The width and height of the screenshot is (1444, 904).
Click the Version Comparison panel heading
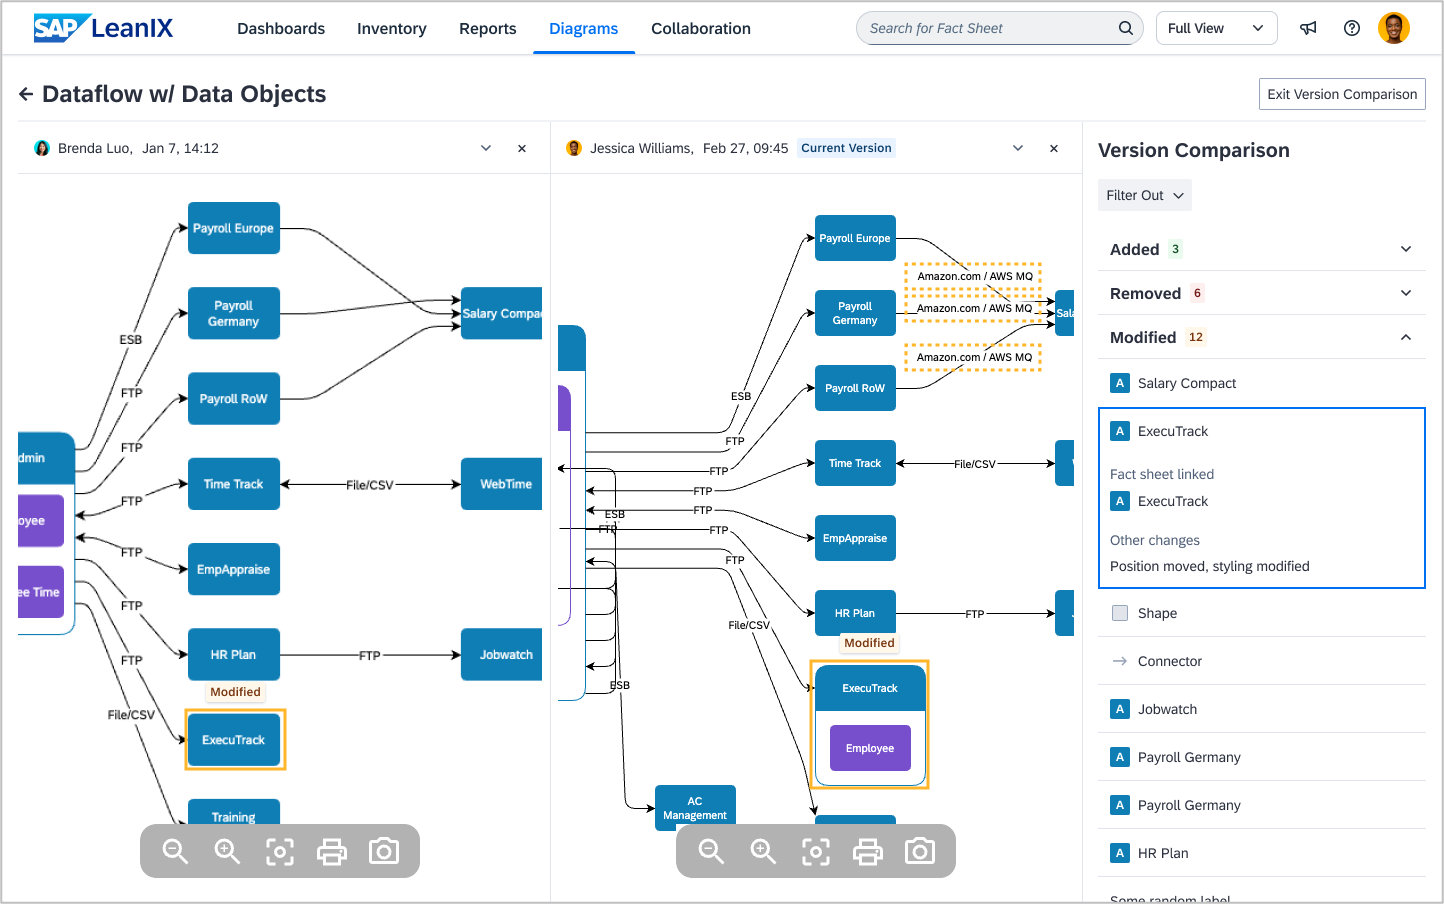[1194, 150]
